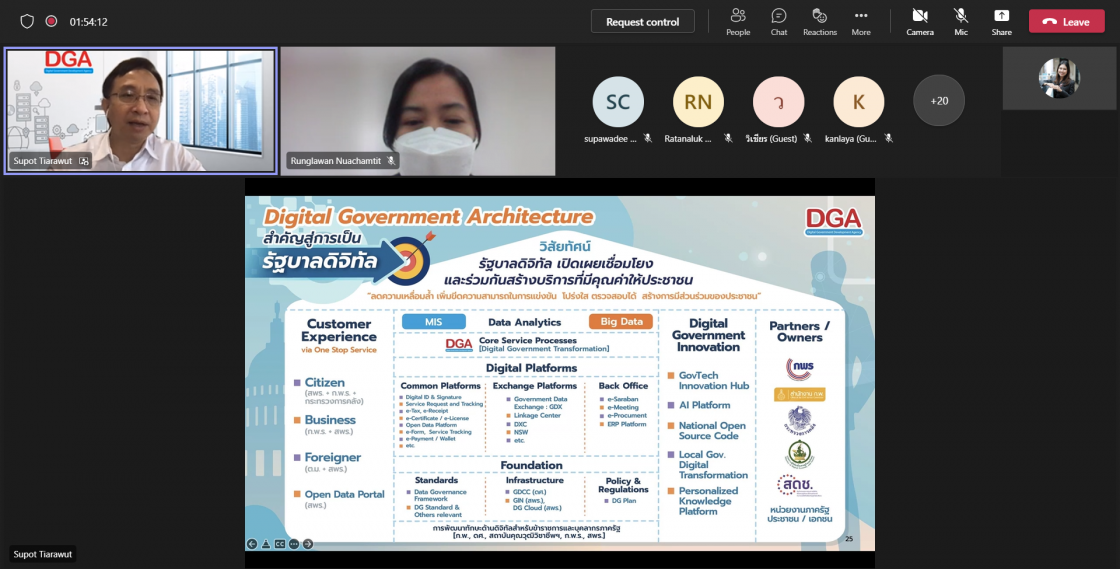Open More actions menu
The width and height of the screenshot is (1120, 569).
click(861, 21)
